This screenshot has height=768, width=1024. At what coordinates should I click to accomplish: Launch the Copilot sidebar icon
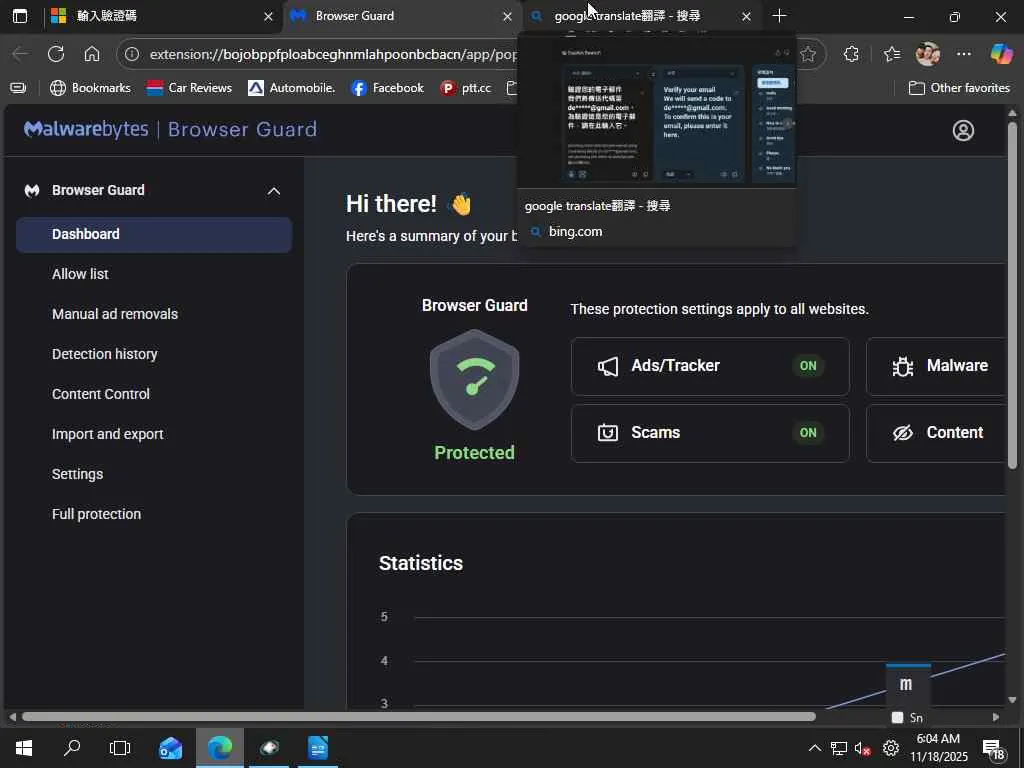[x=1001, y=54]
